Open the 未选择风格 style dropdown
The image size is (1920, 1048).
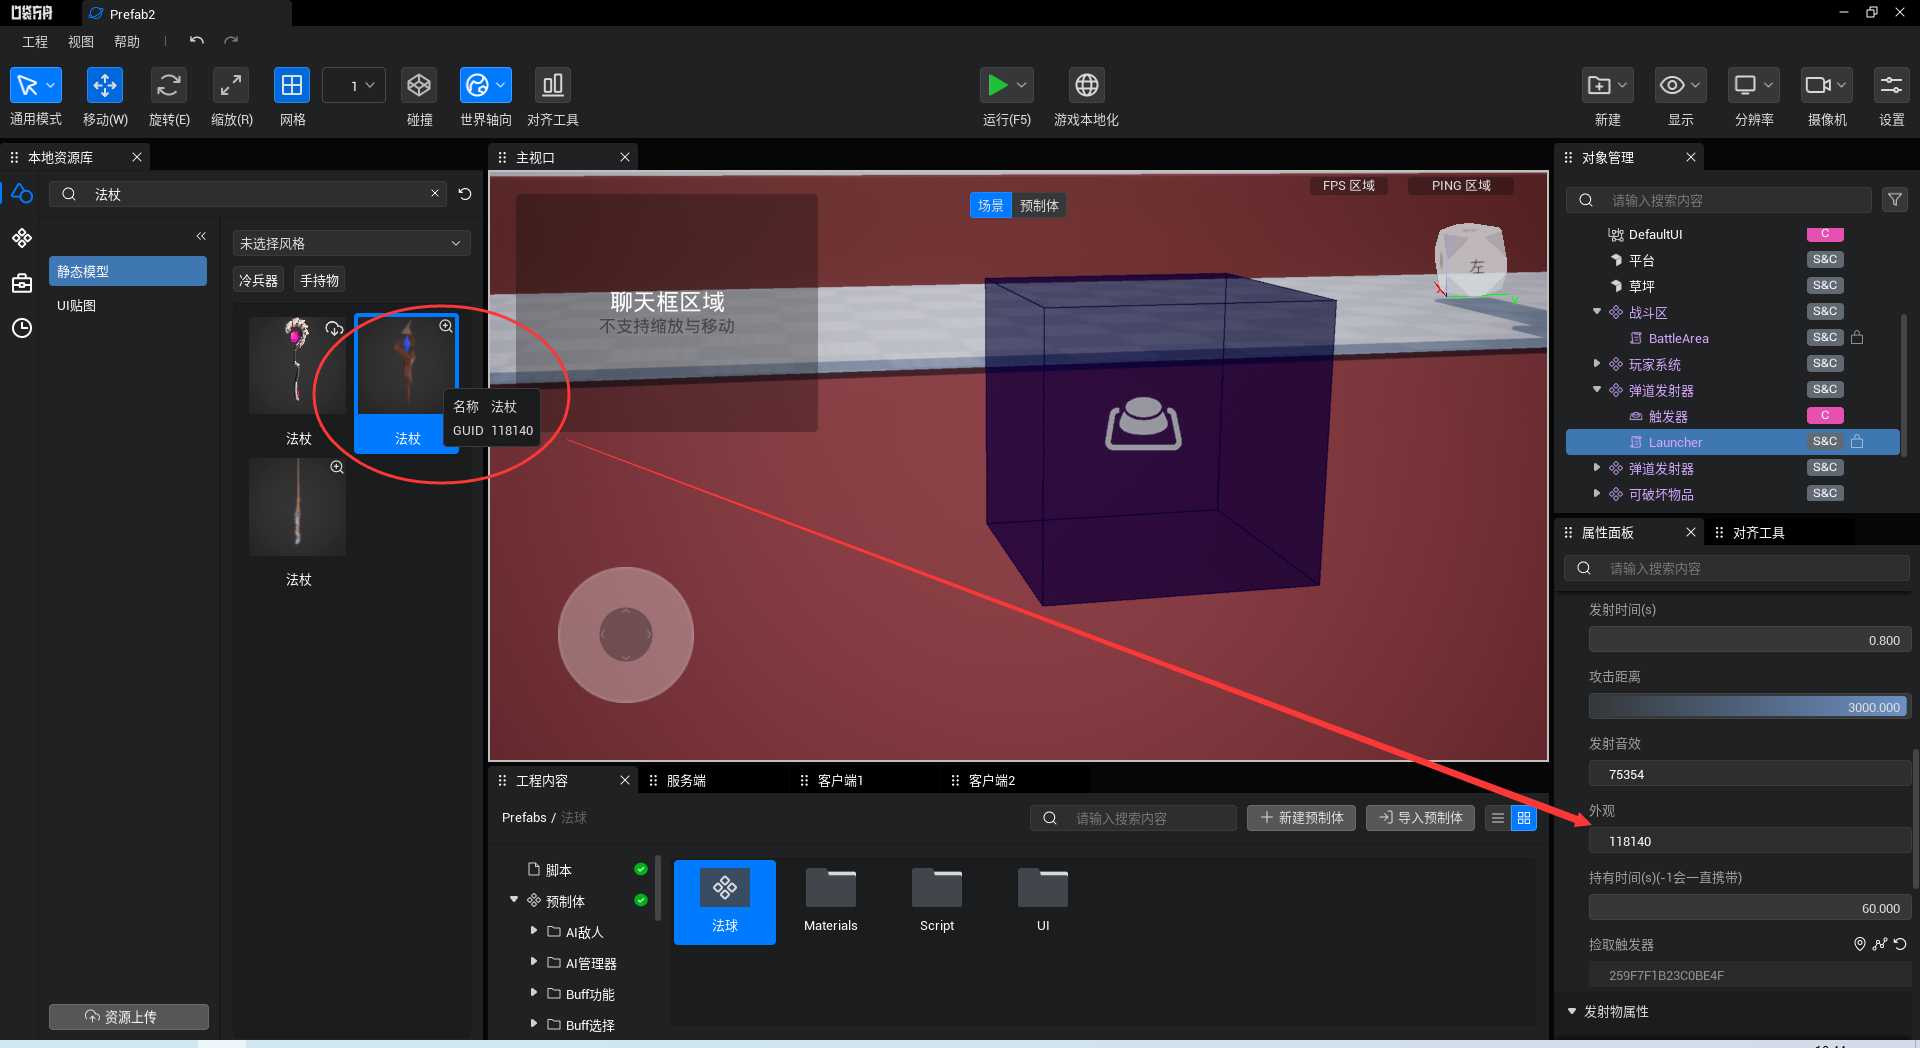coord(351,243)
